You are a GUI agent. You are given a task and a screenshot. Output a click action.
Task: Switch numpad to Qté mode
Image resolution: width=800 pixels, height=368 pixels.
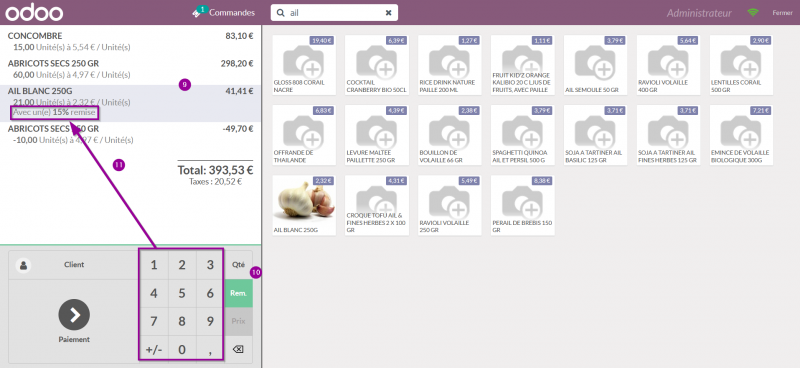[x=238, y=265]
